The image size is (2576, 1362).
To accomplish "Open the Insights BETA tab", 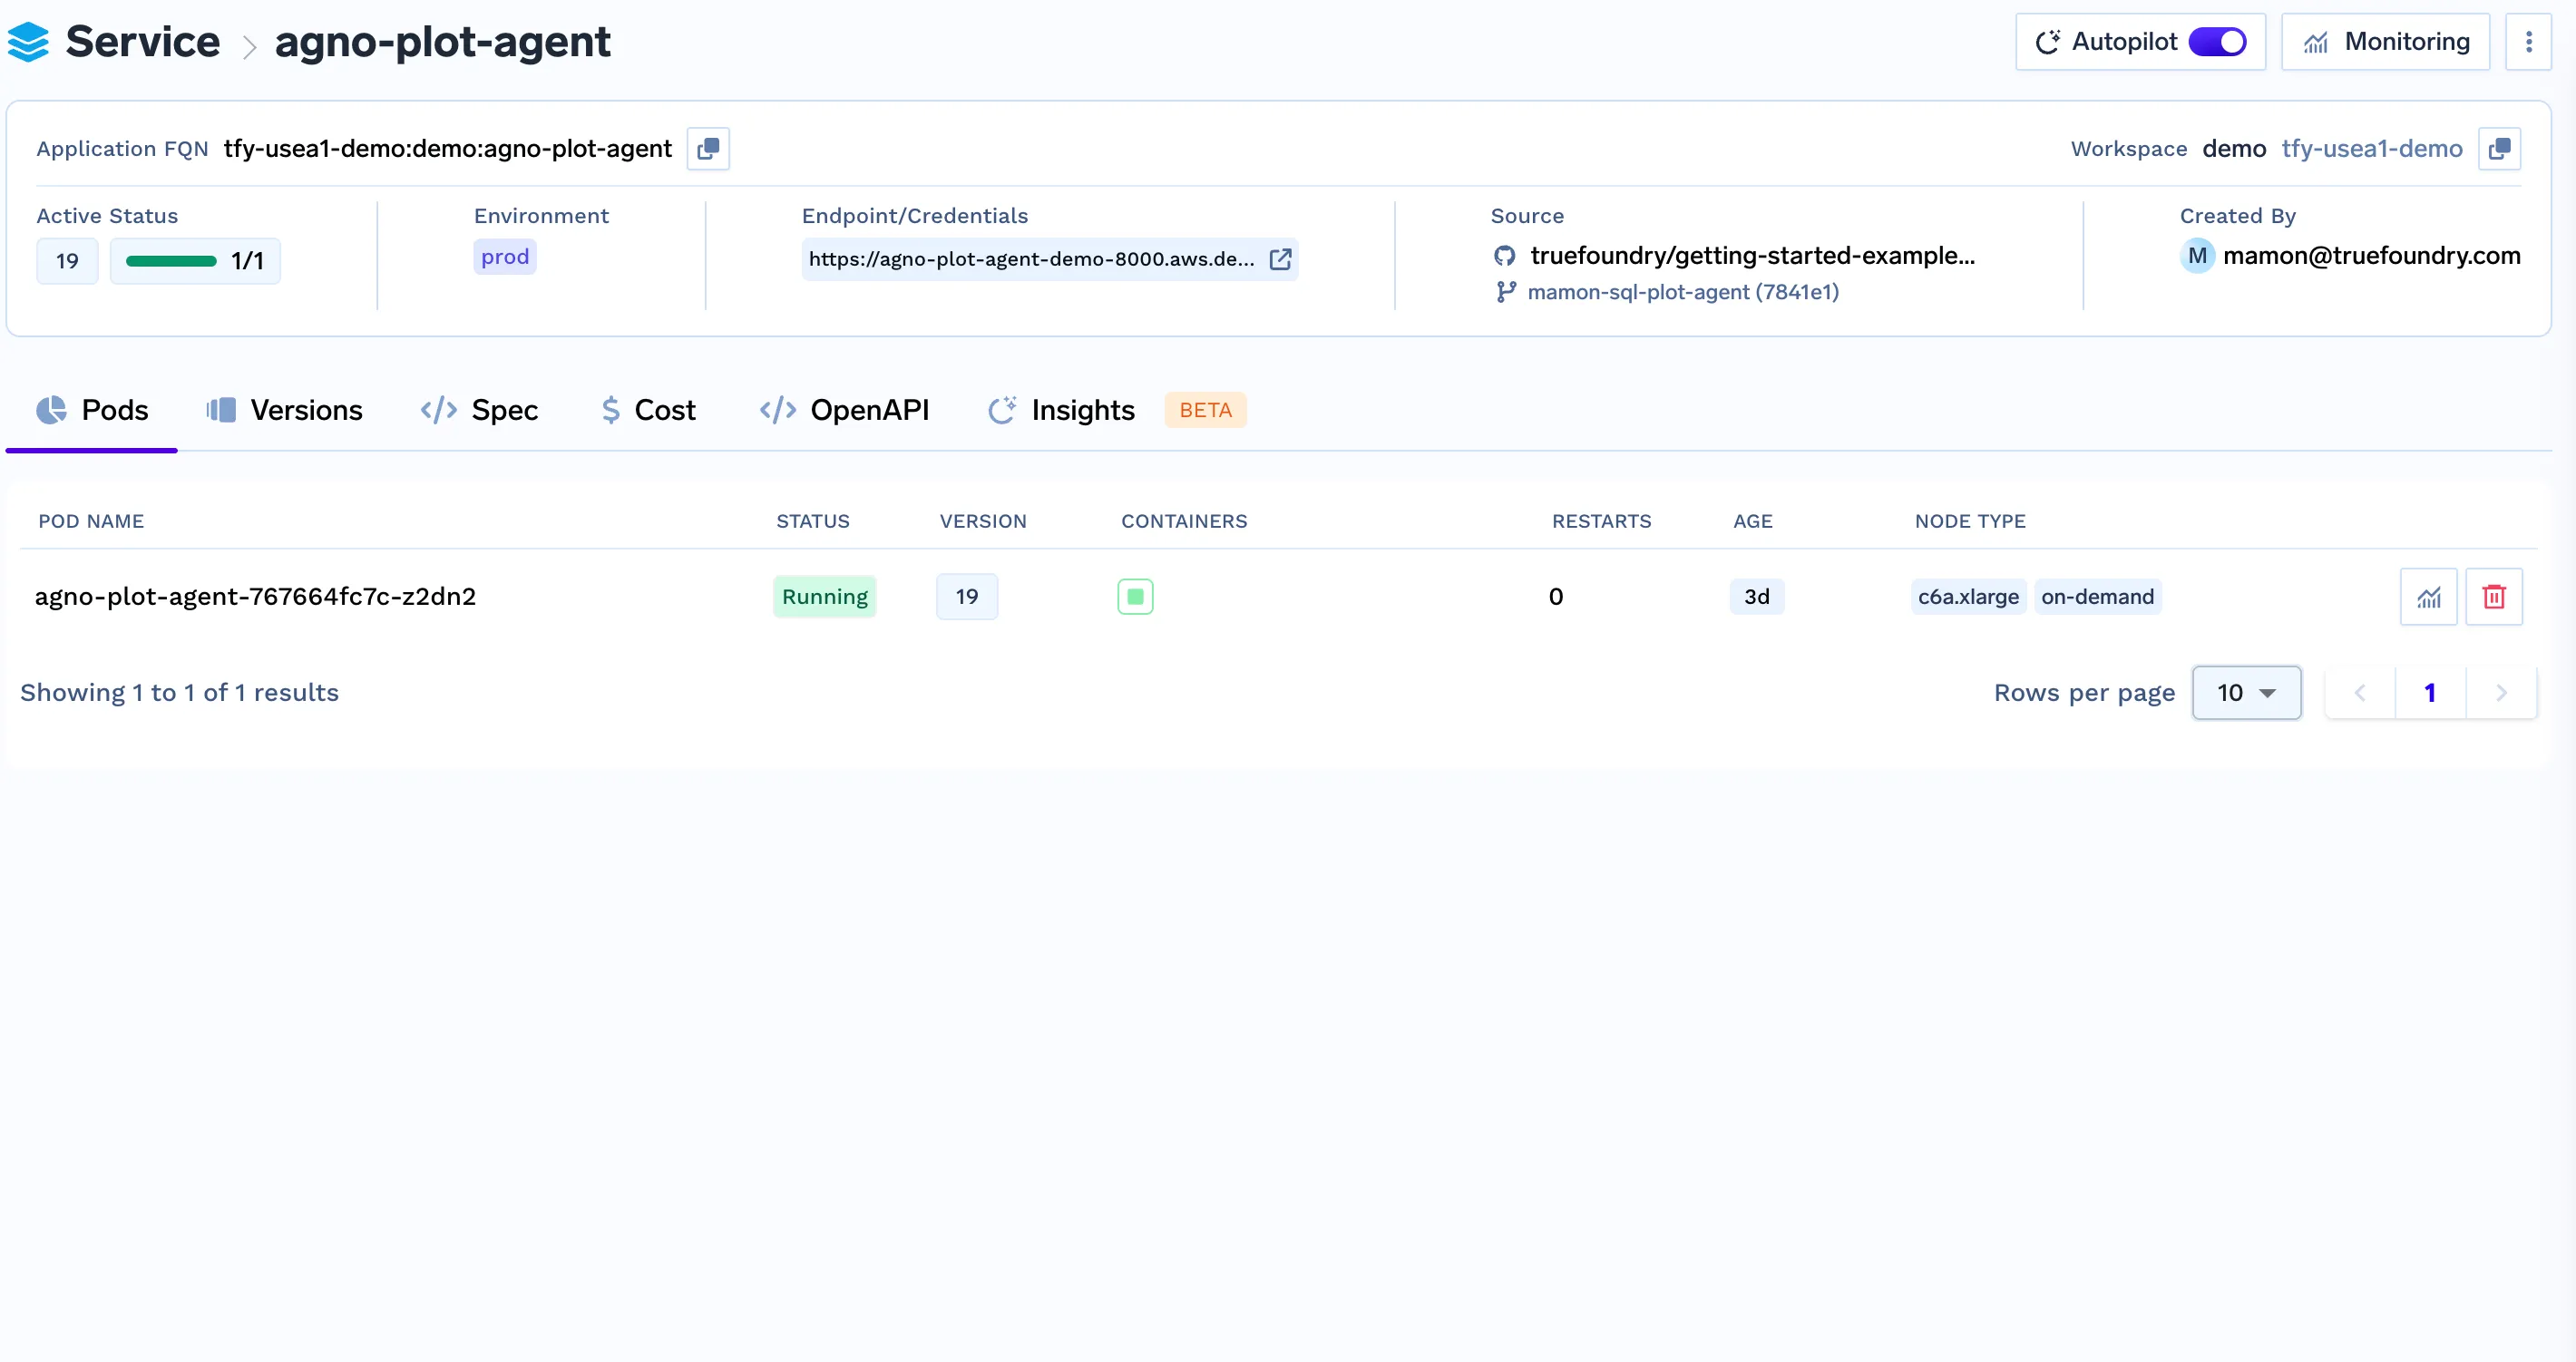I will 1082,410.
